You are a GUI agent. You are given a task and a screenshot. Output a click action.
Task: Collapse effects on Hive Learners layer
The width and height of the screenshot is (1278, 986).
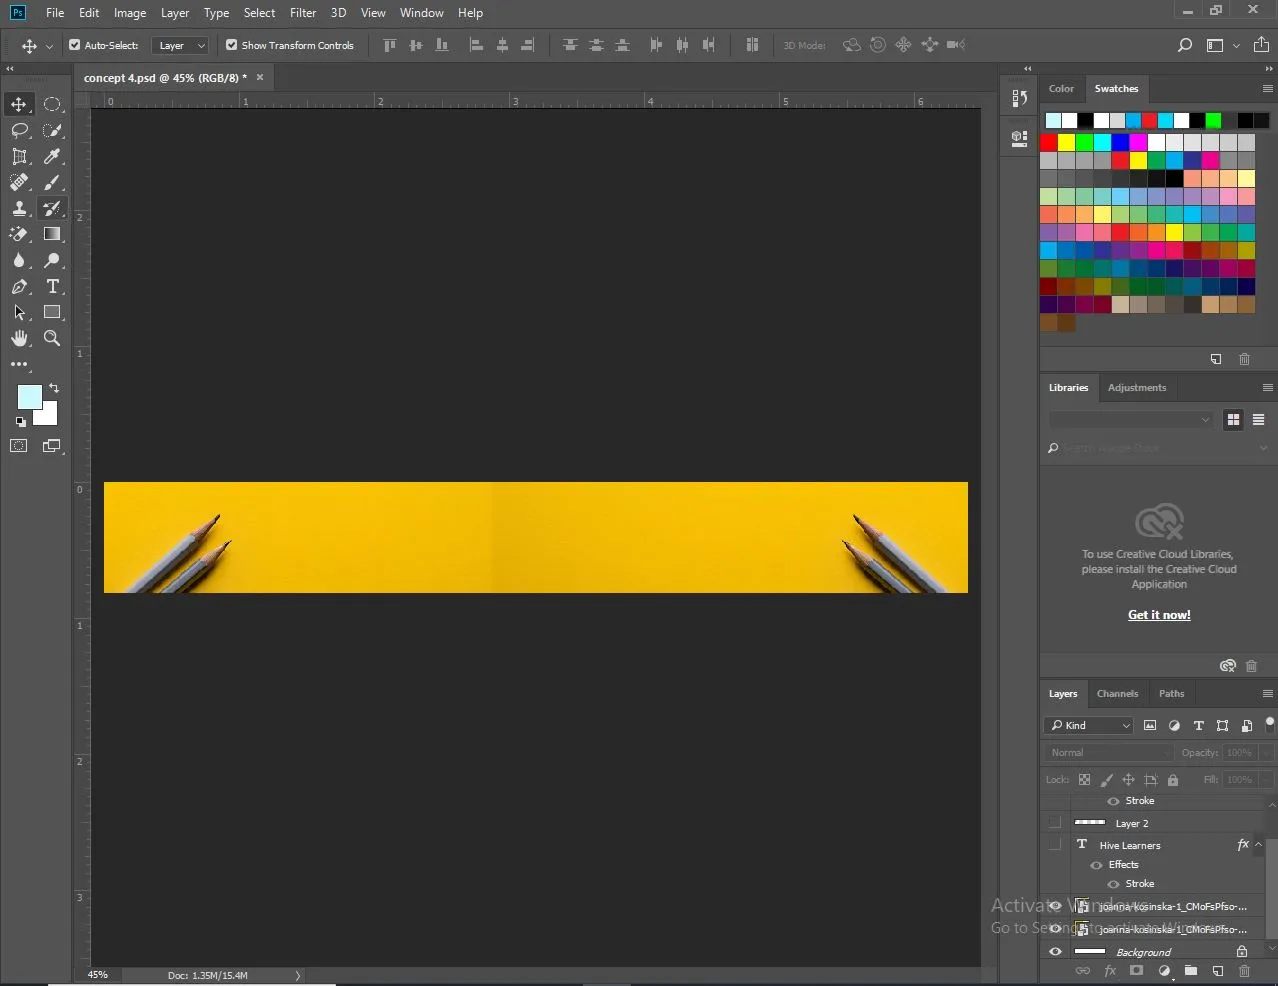point(1259,845)
